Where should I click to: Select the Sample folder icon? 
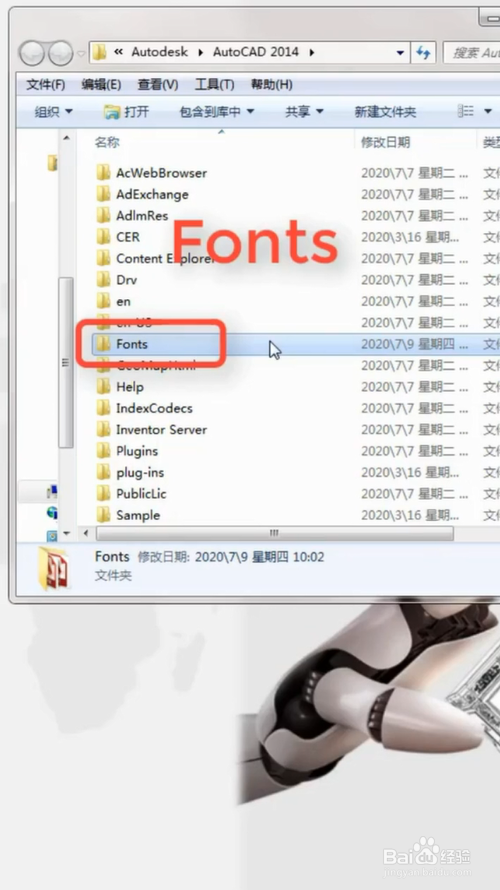[103, 515]
